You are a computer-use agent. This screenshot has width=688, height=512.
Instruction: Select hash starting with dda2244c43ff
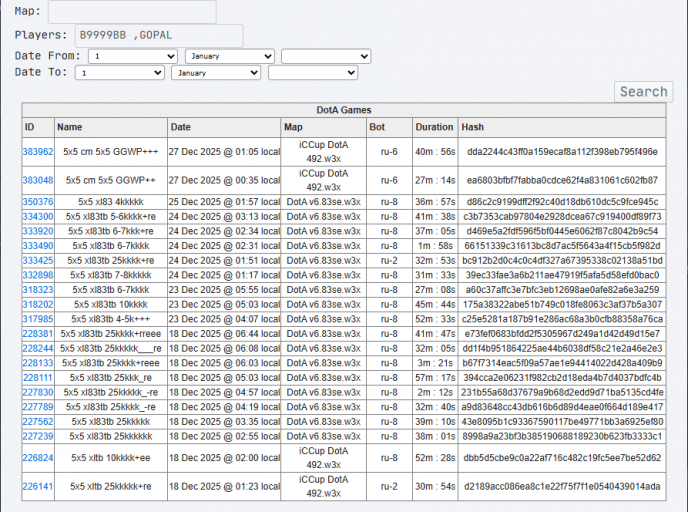[x=562, y=152]
